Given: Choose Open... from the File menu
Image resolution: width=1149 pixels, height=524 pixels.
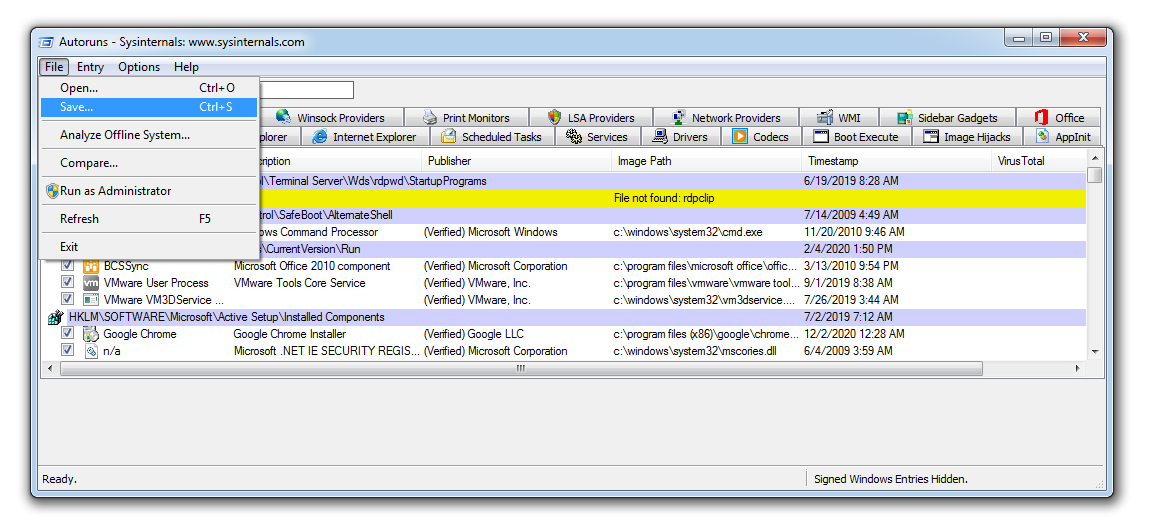Looking at the screenshot, I should click(149, 88).
